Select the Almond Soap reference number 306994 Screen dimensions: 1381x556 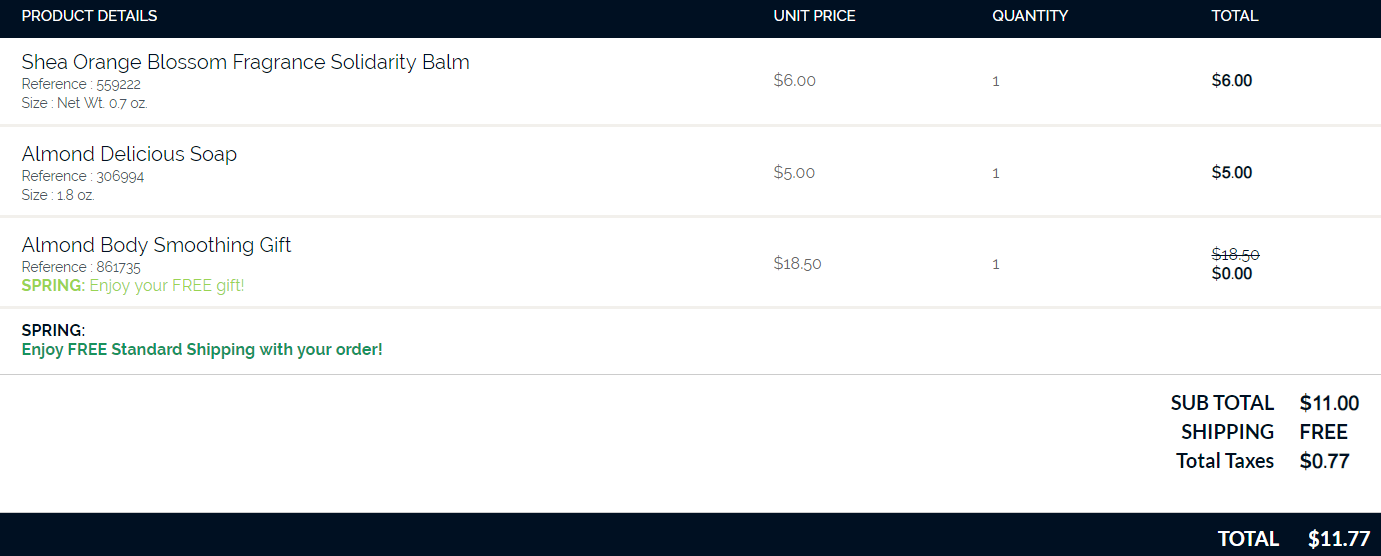(120, 176)
